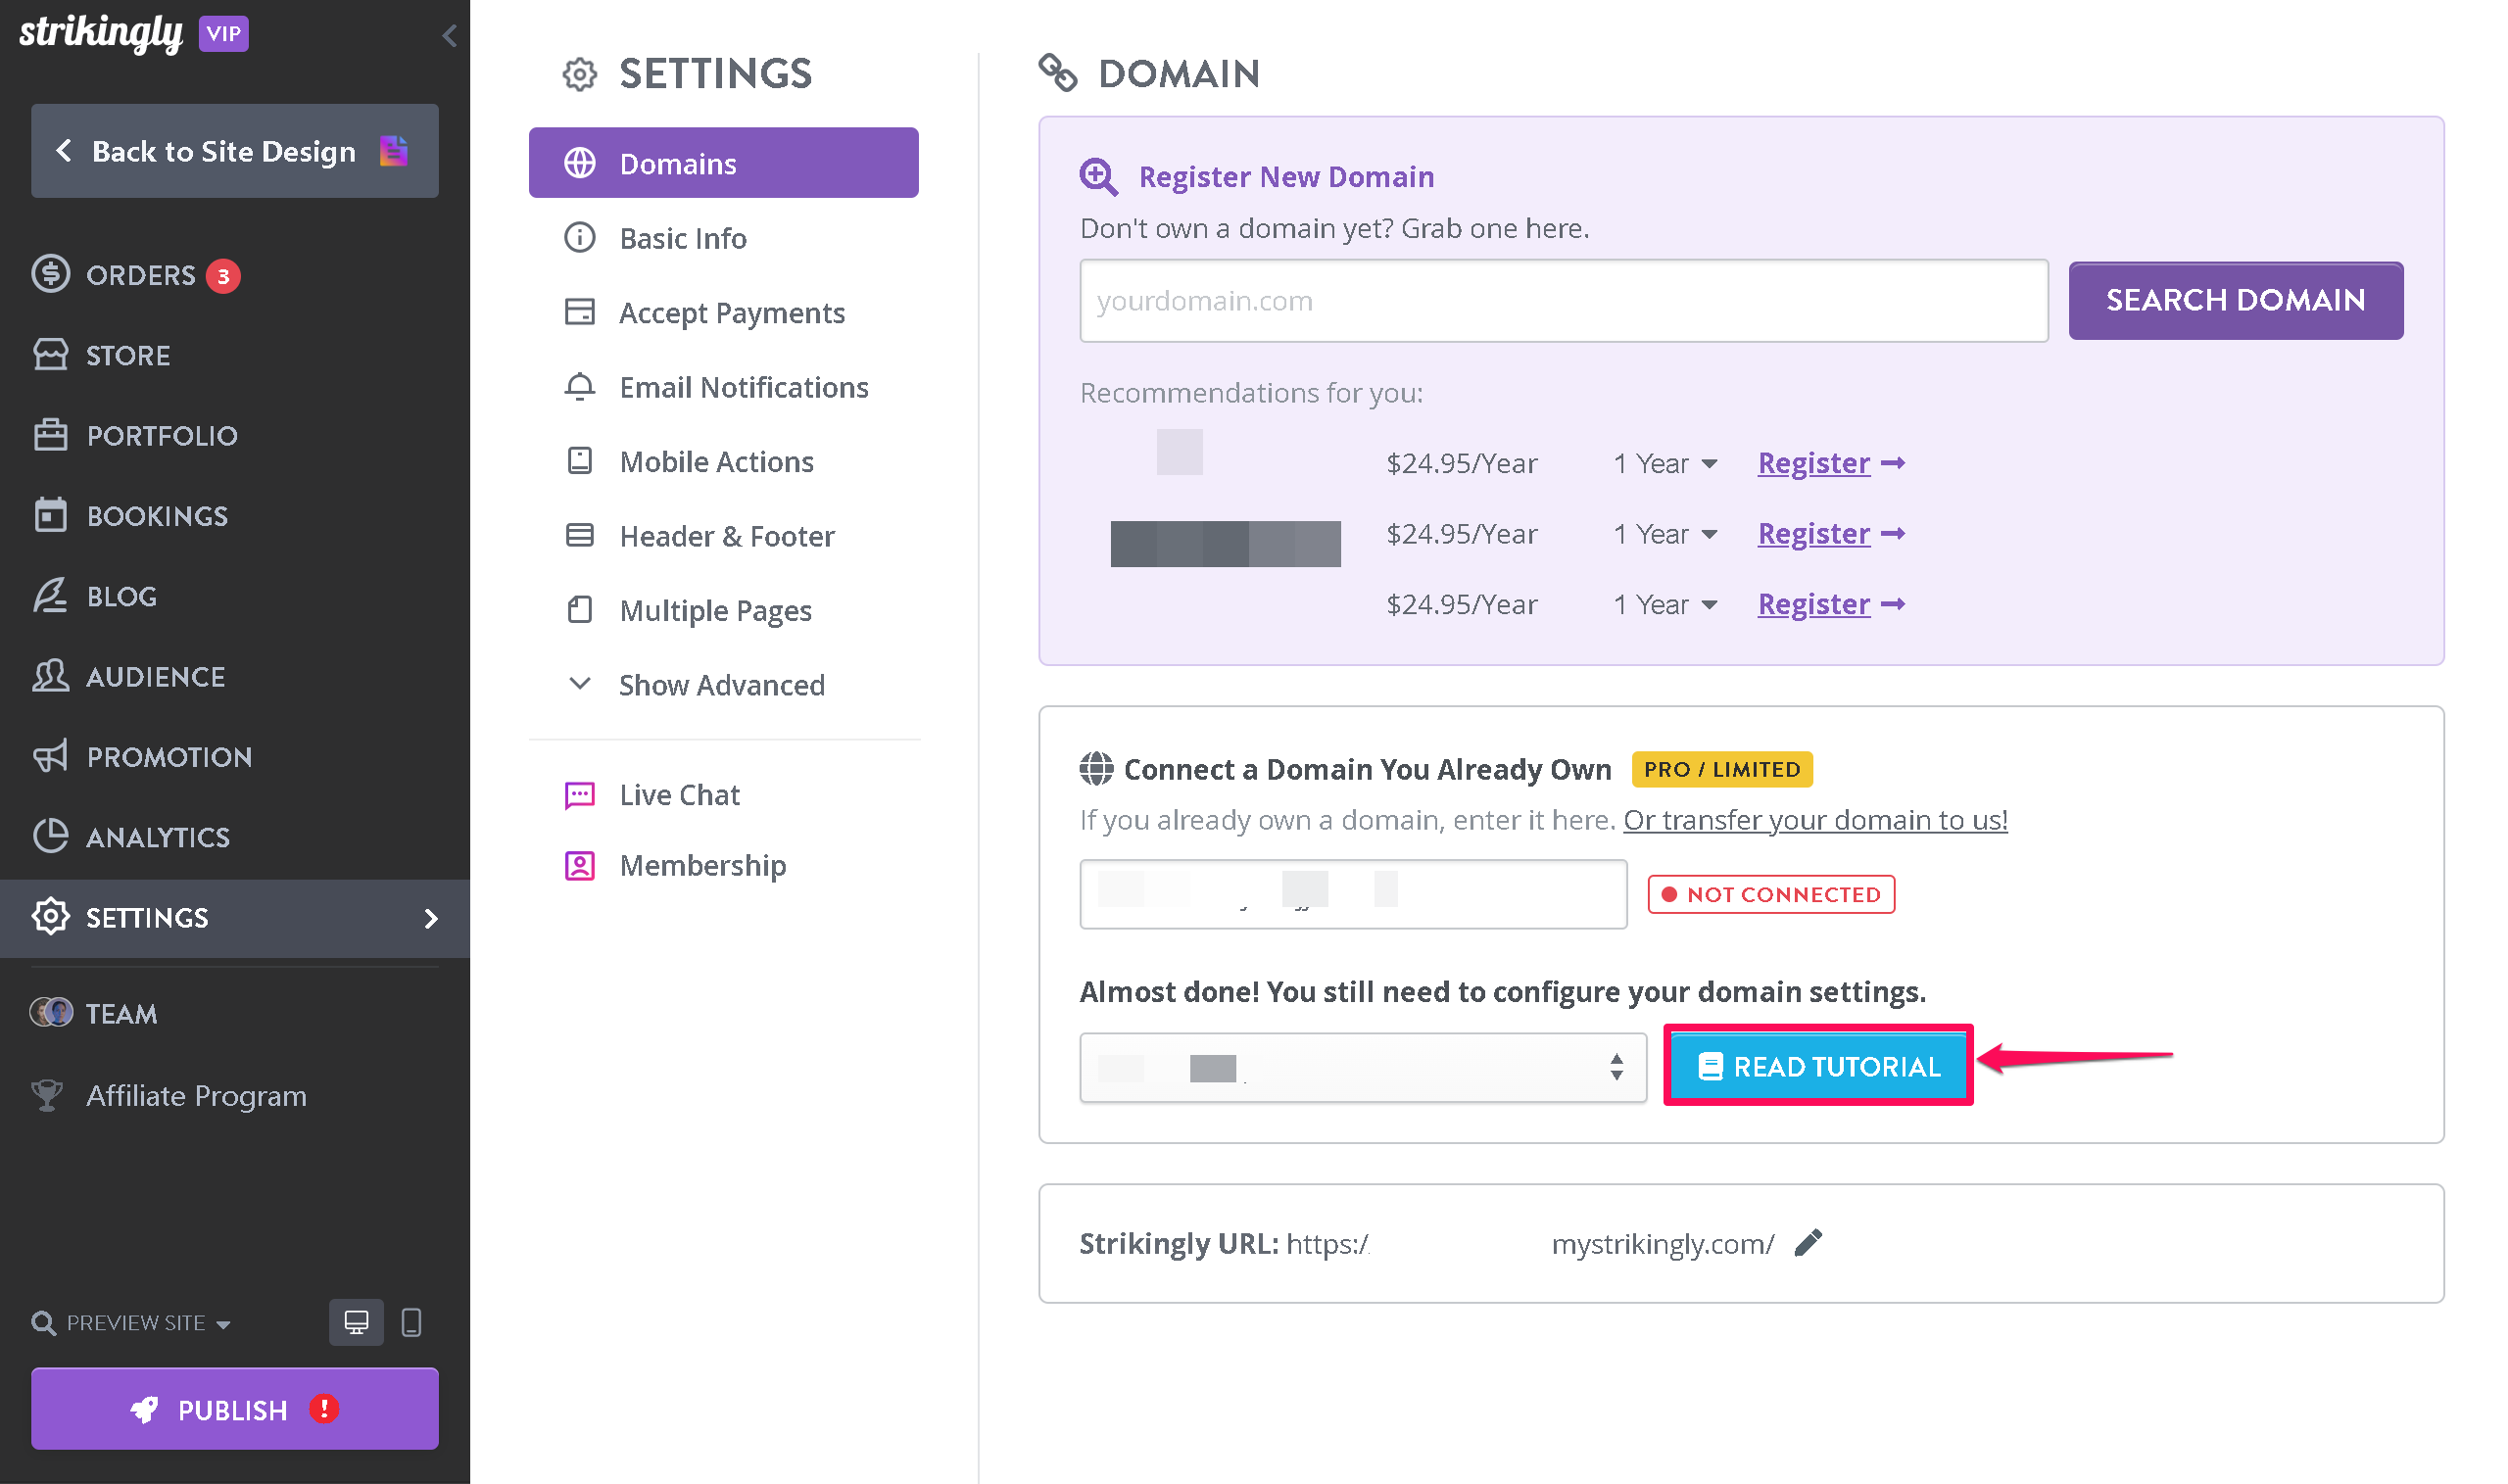
Task: Select Basic Info settings tab
Action: [682, 238]
